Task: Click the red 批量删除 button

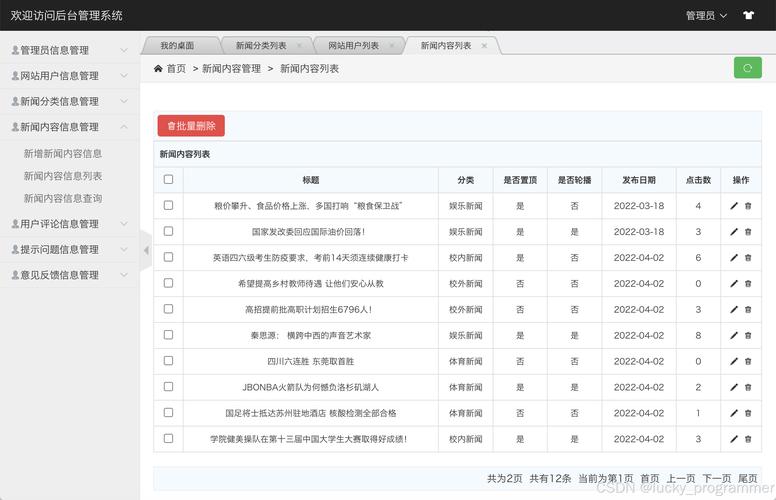Action: (x=191, y=126)
